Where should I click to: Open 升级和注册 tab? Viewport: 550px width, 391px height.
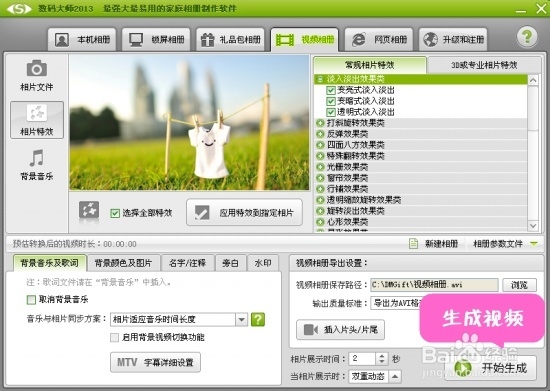click(453, 39)
